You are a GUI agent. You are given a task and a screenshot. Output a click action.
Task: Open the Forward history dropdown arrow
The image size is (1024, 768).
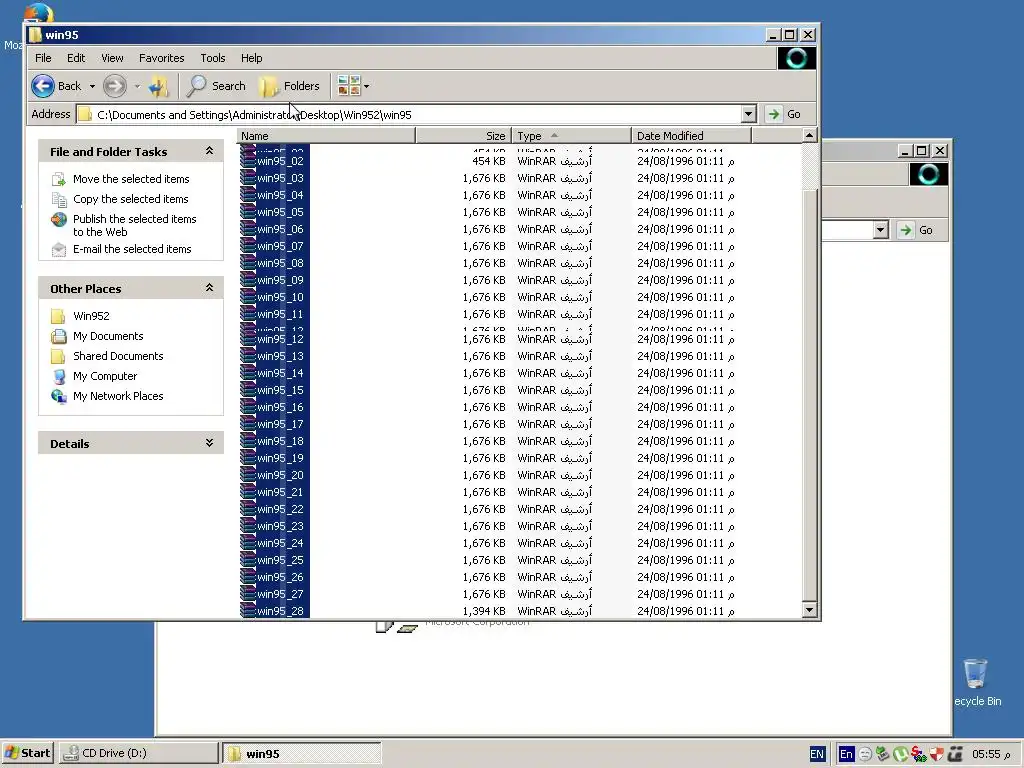[137, 86]
